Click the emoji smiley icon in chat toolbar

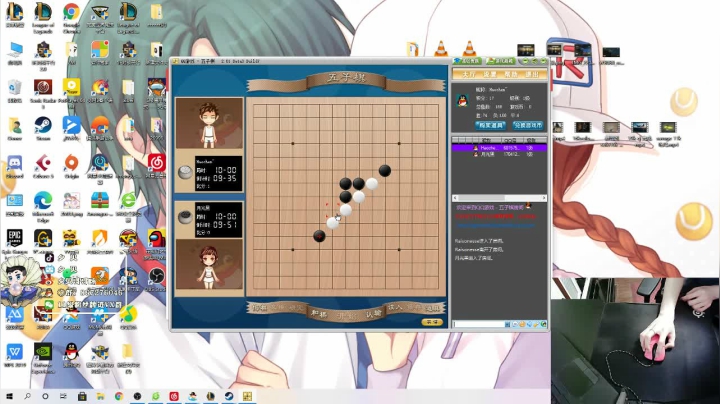click(x=522, y=324)
